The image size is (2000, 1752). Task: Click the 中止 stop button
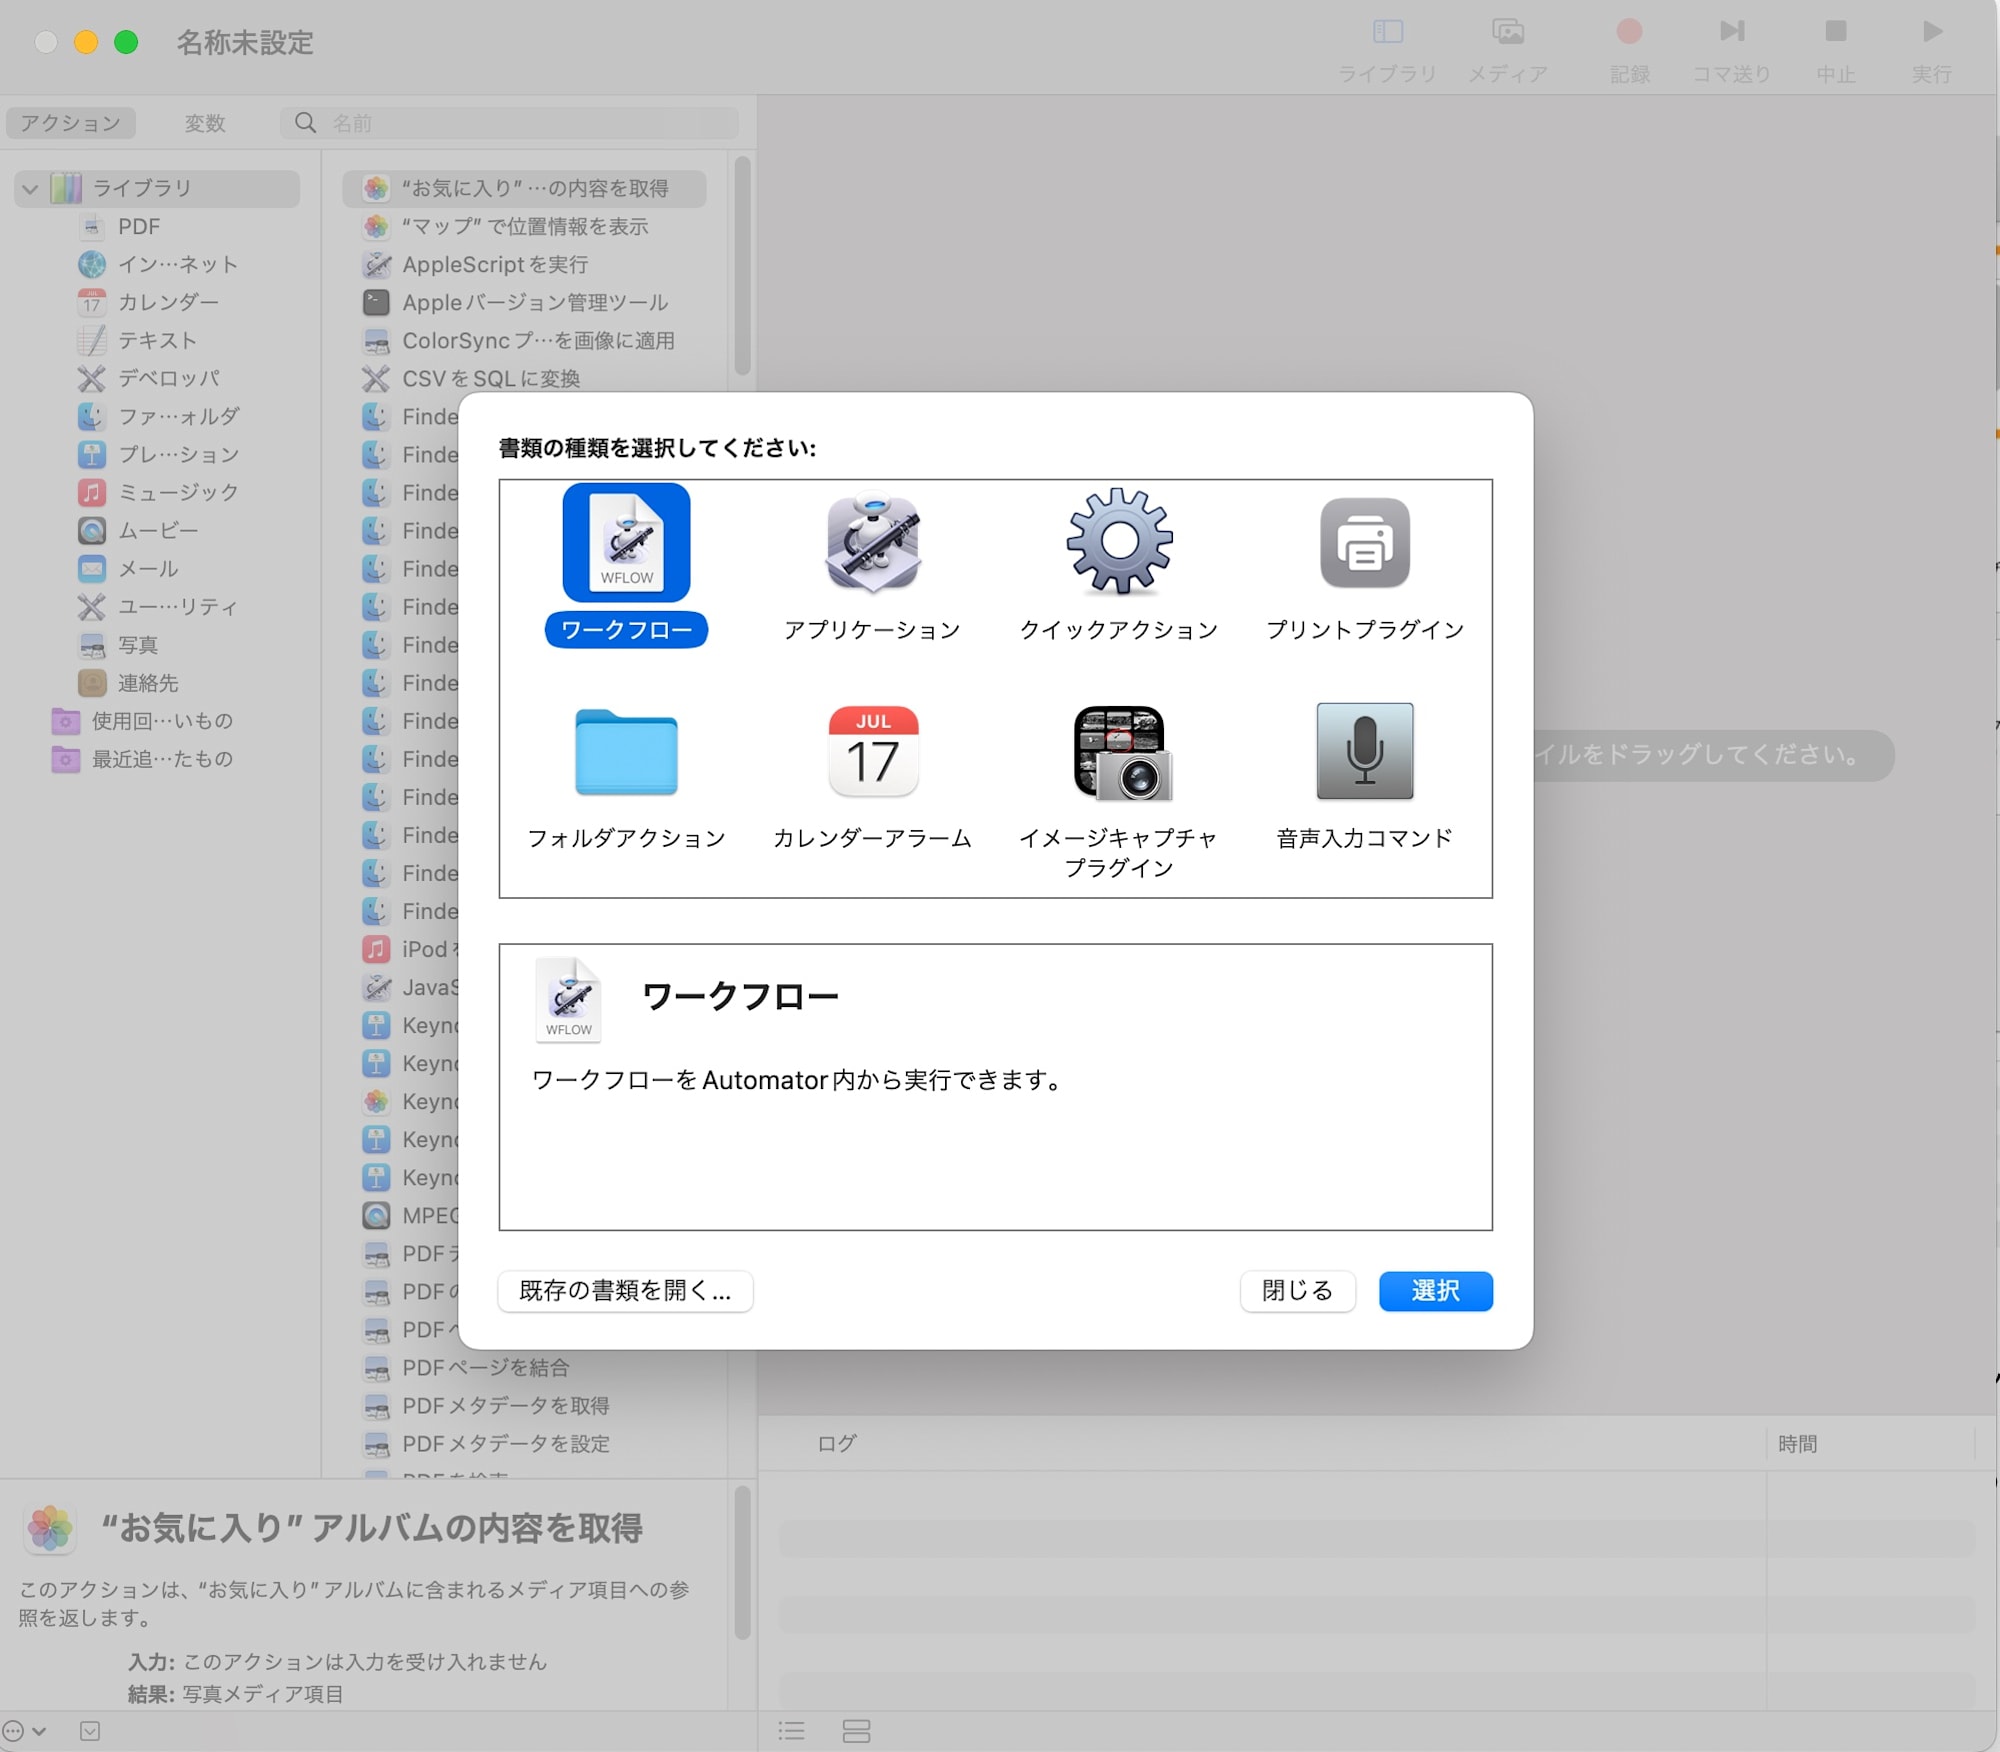(x=1835, y=32)
